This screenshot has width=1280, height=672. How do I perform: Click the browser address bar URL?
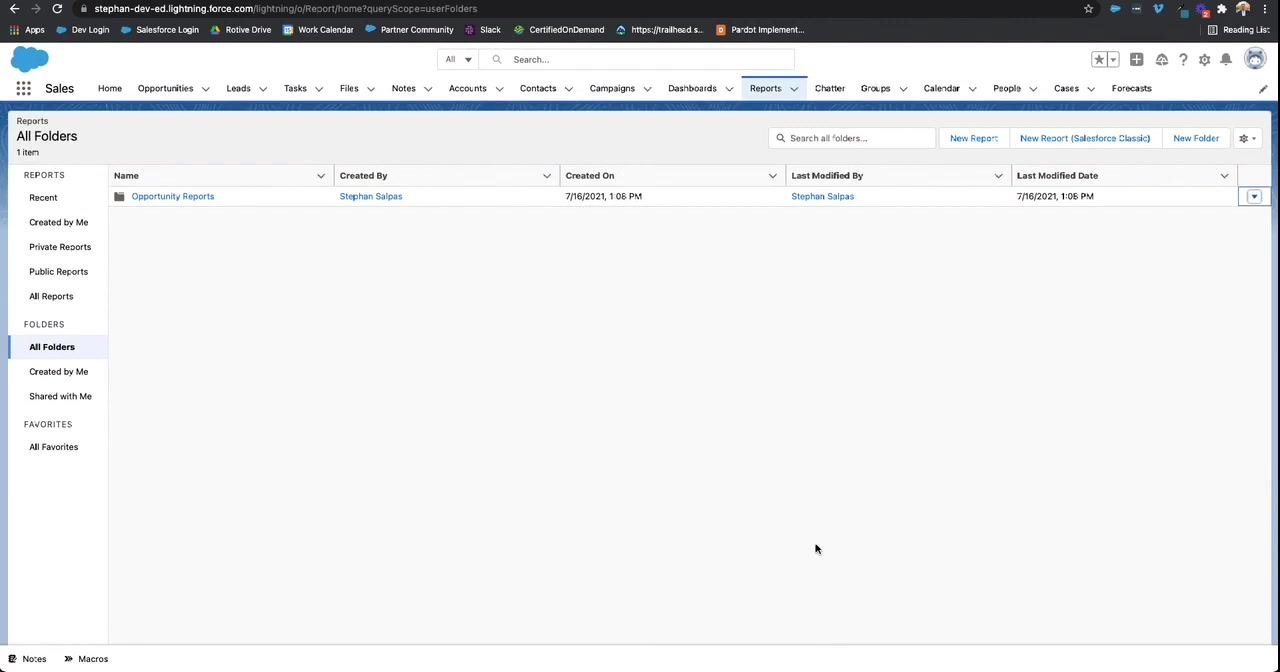[x=286, y=8]
